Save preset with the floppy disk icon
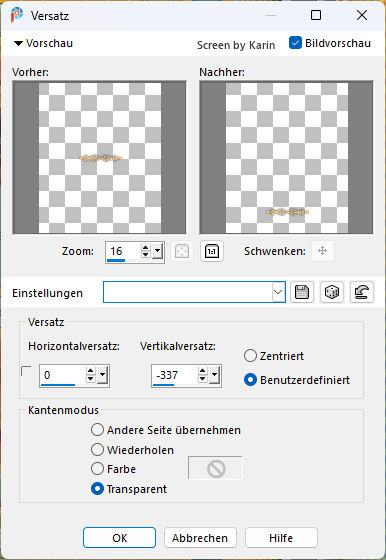The image size is (386, 560). pyautogui.click(x=302, y=292)
